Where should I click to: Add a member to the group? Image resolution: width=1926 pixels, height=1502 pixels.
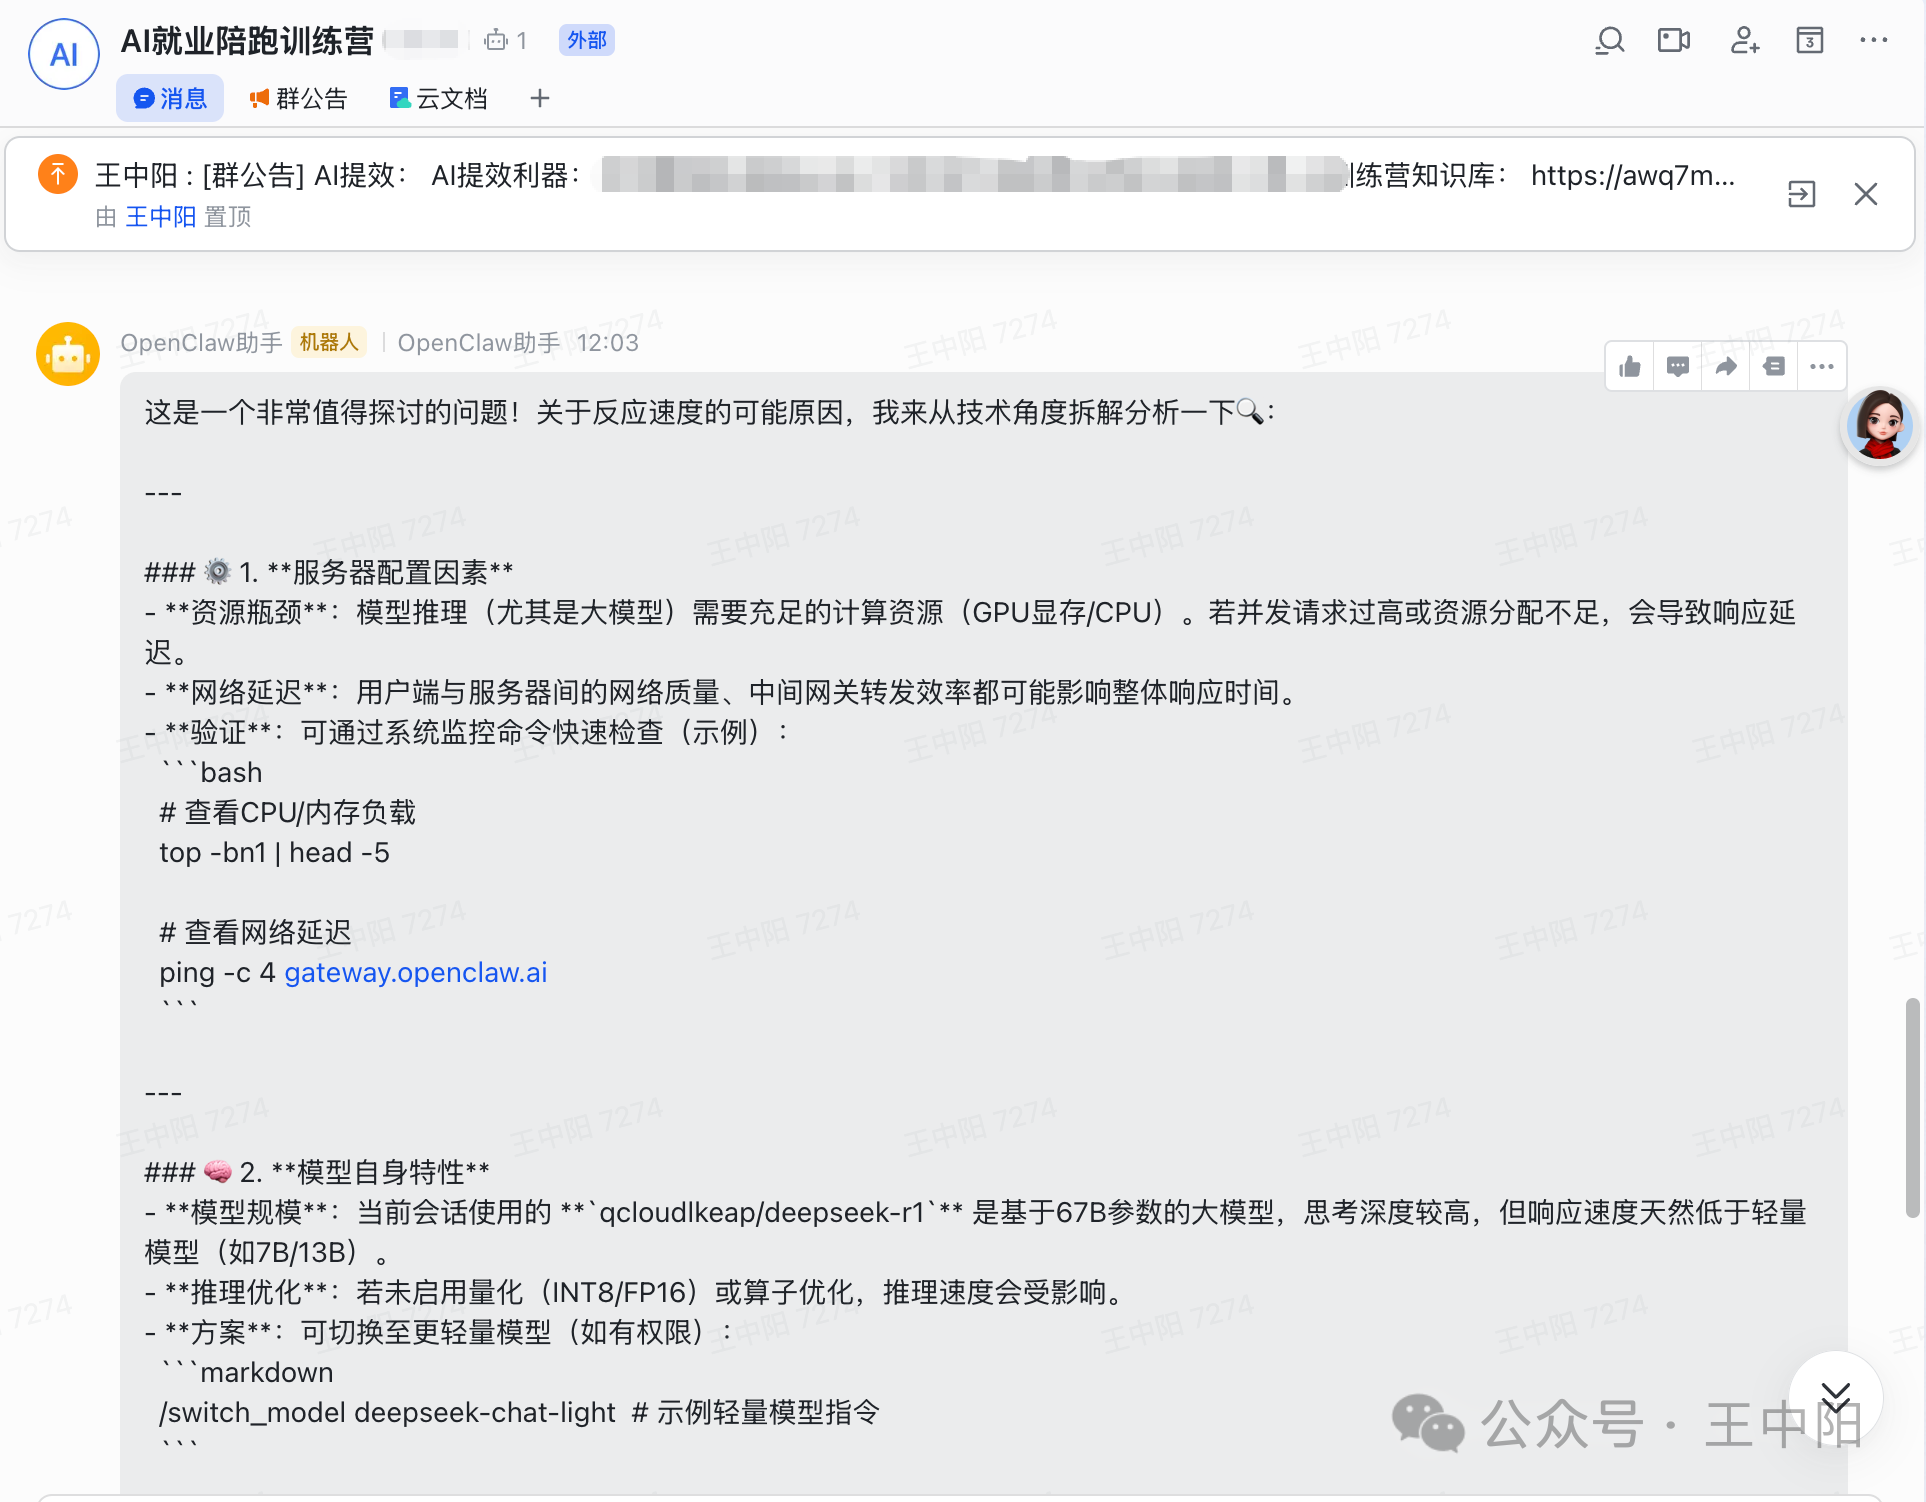click(x=1744, y=41)
